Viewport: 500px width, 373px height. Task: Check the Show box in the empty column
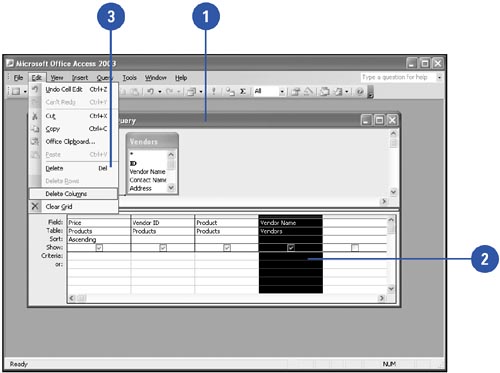(355, 248)
